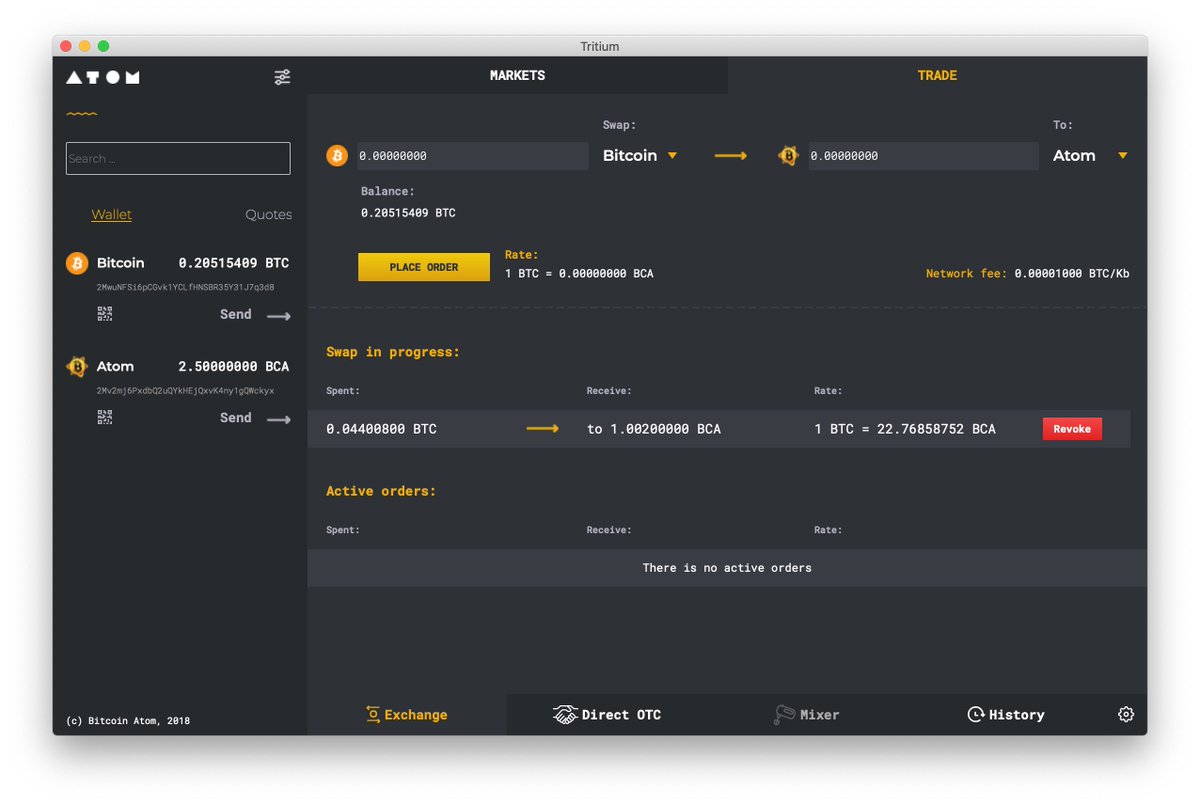Click the Bitcoin coin icon in the wallet
Viewport: 1200px width, 805px height.
pyautogui.click(x=76, y=263)
